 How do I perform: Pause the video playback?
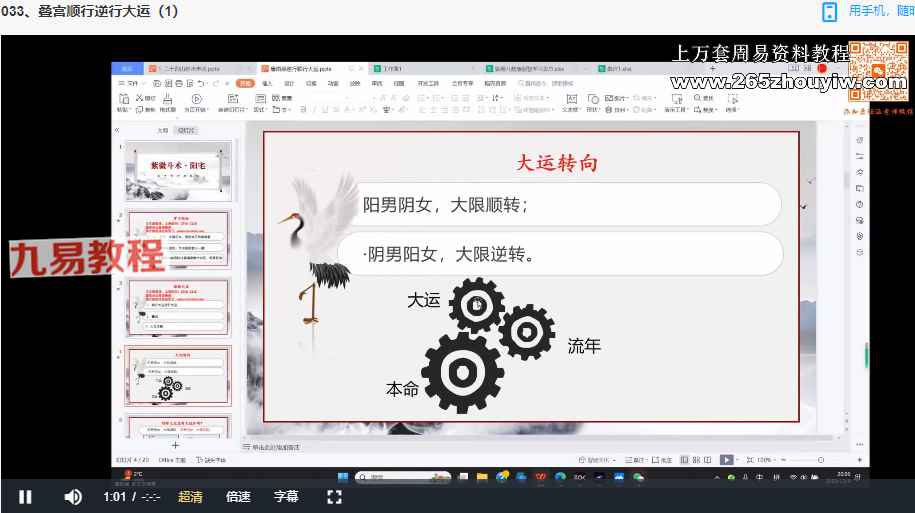(25, 497)
